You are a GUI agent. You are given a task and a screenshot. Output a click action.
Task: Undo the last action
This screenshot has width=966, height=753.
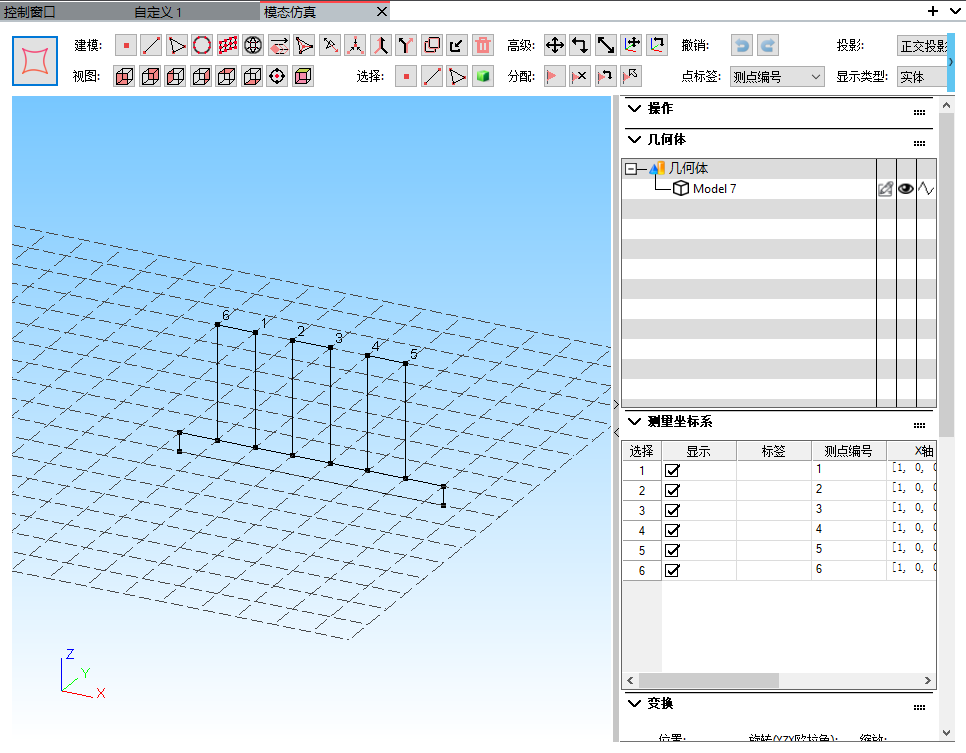(742, 45)
